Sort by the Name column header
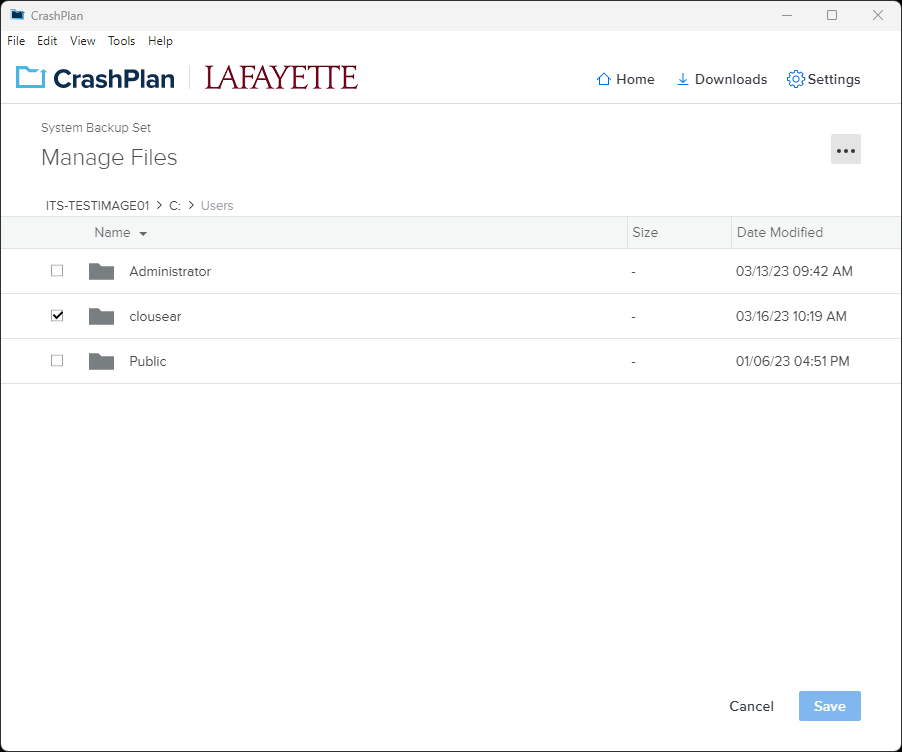The image size is (902, 752). point(112,232)
